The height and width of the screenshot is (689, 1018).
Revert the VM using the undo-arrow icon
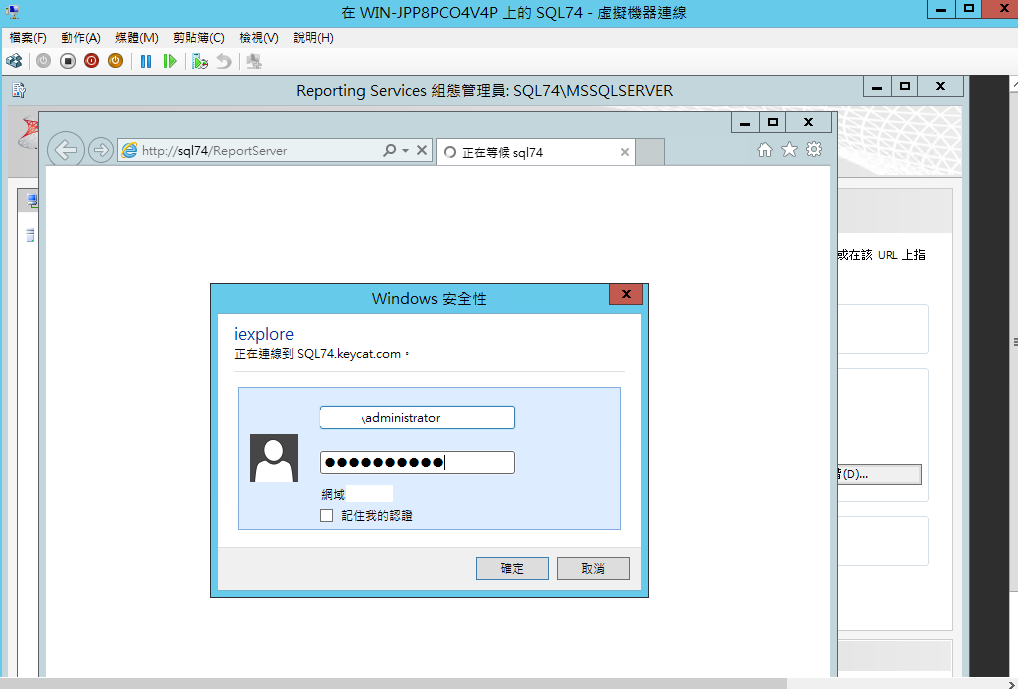click(x=224, y=61)
